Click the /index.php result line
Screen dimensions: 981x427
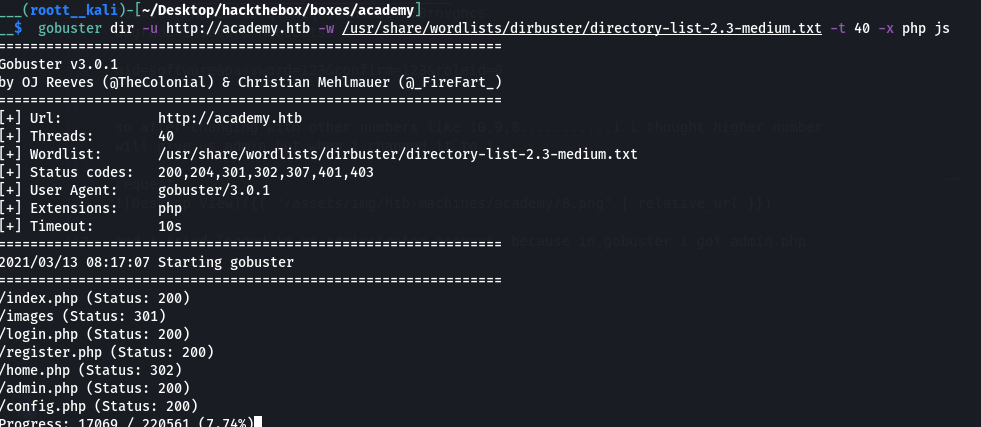(x=95, y=298)
